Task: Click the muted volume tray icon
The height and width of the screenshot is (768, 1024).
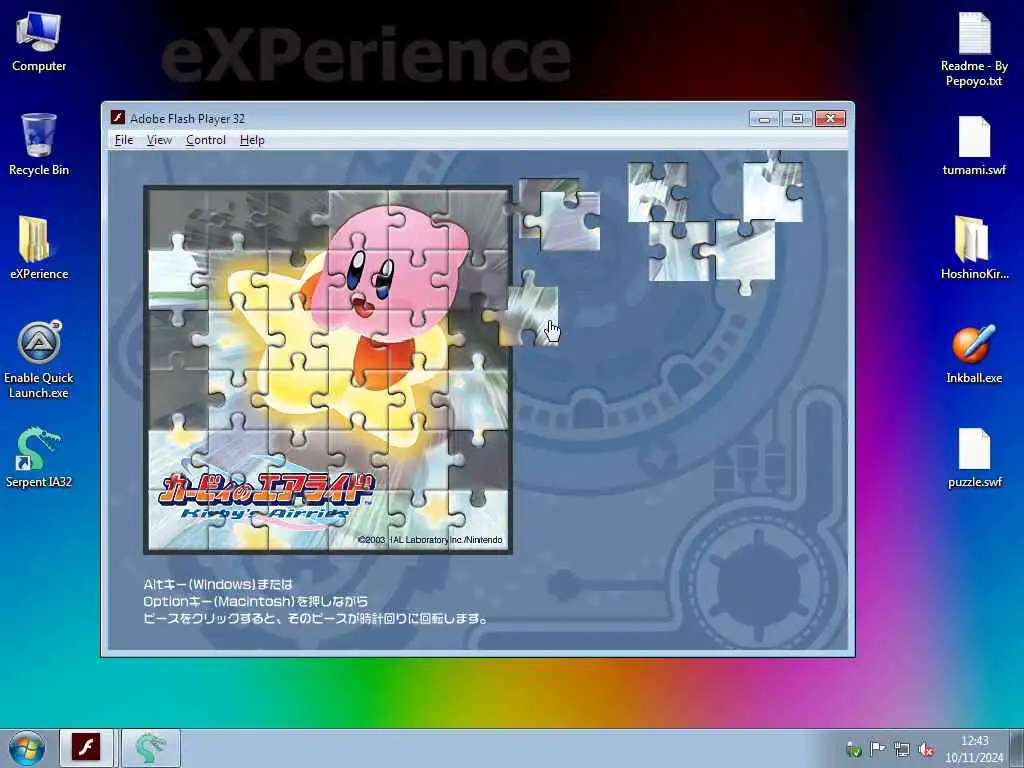Action: click(926, 750)
